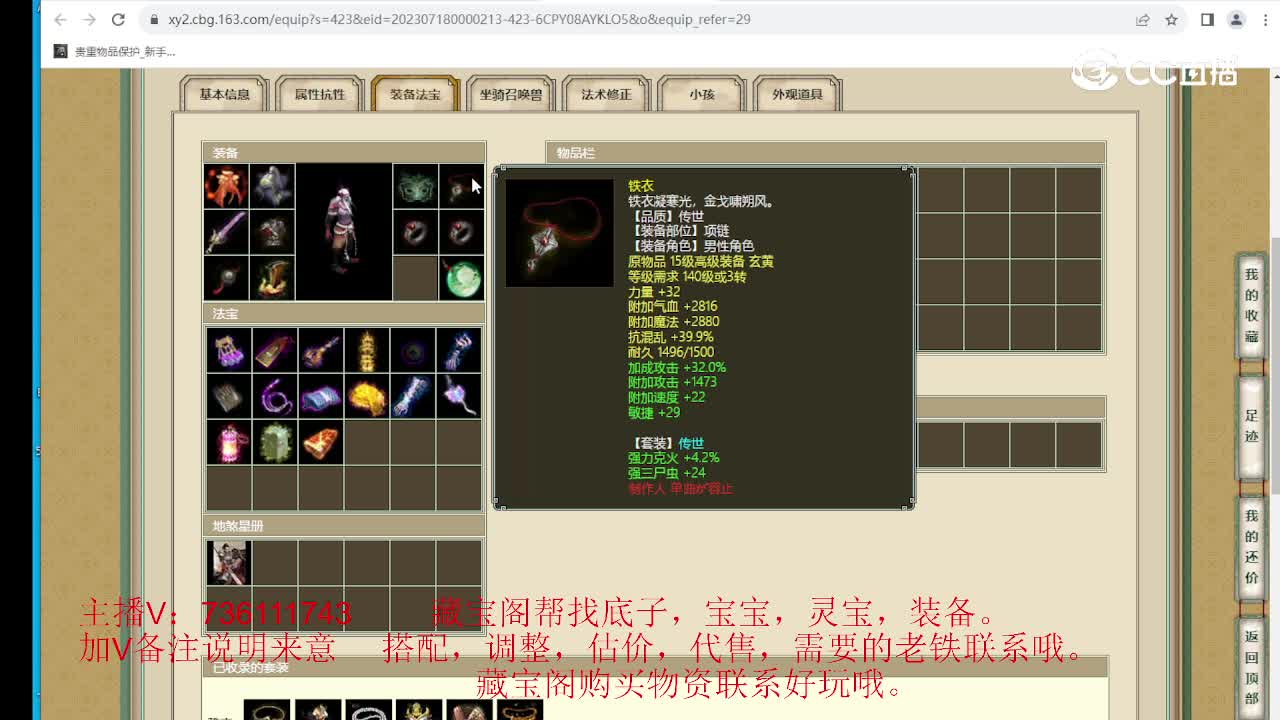The image size is (1280, 720).
Task: Select the red flame equipment icon
Action: pyautogui.click(x=226, y=187)
